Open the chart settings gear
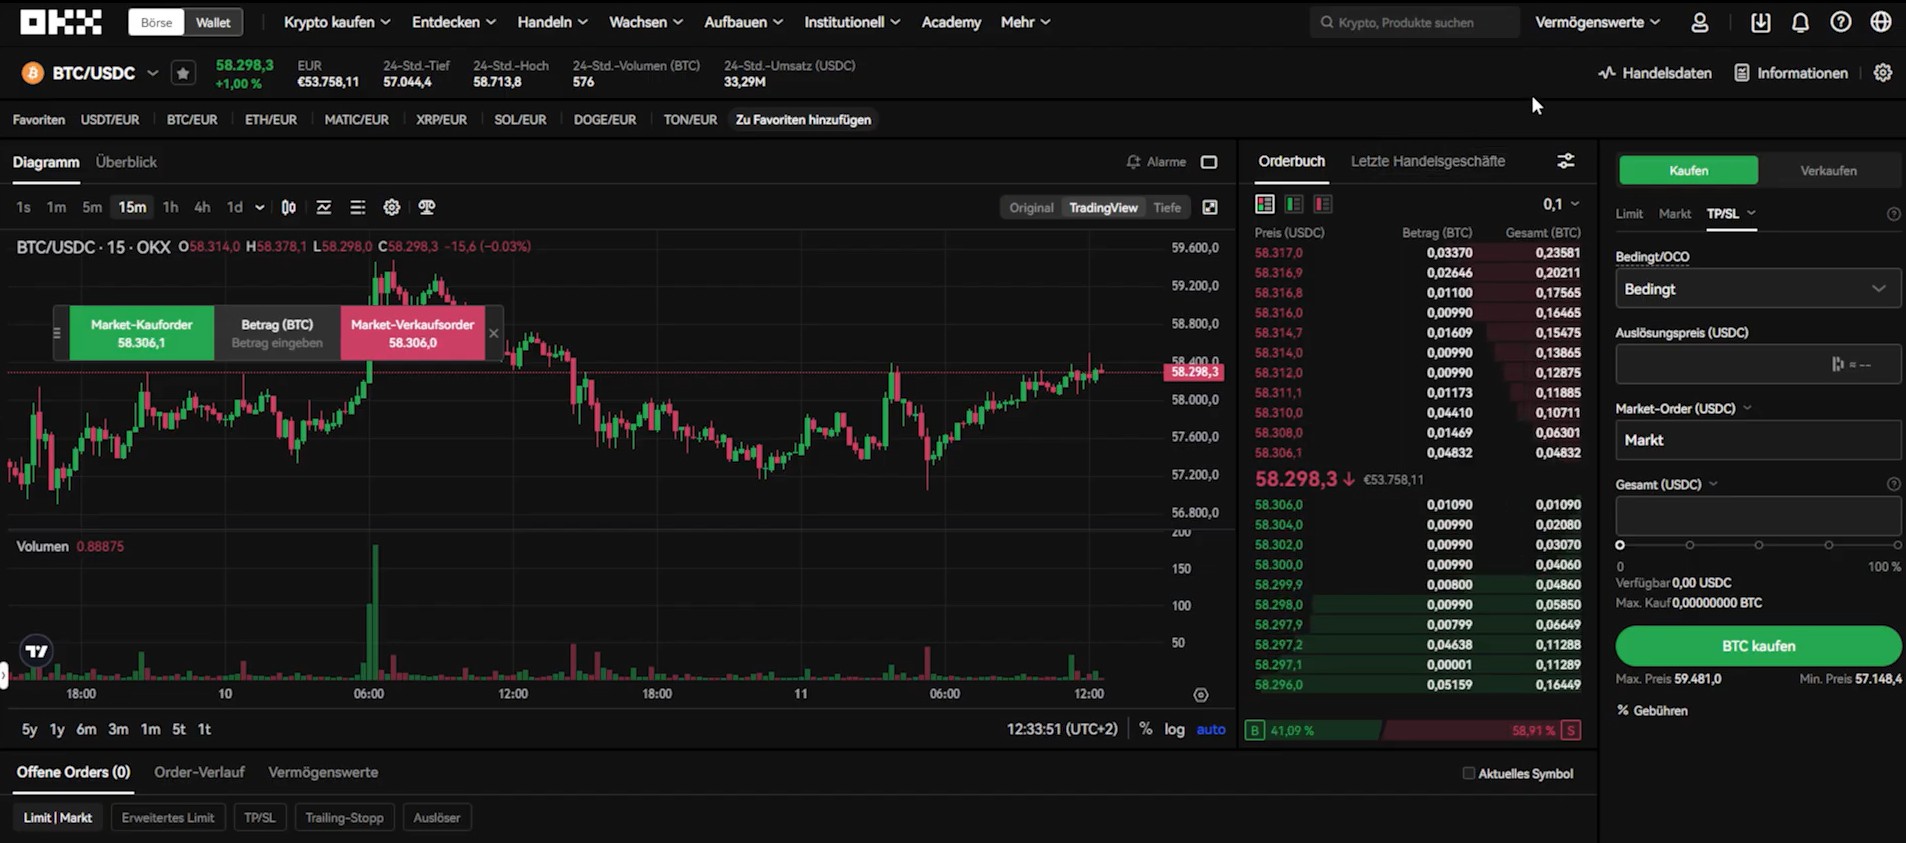 click(x=392, y=207)
